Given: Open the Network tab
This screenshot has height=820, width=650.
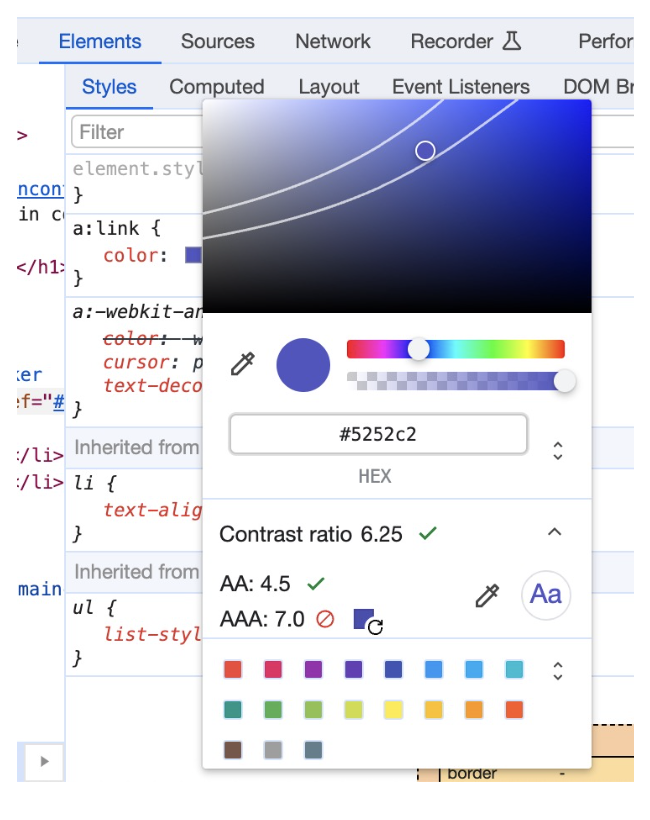Looking at the screenshot, I should (x=333, y=41).
